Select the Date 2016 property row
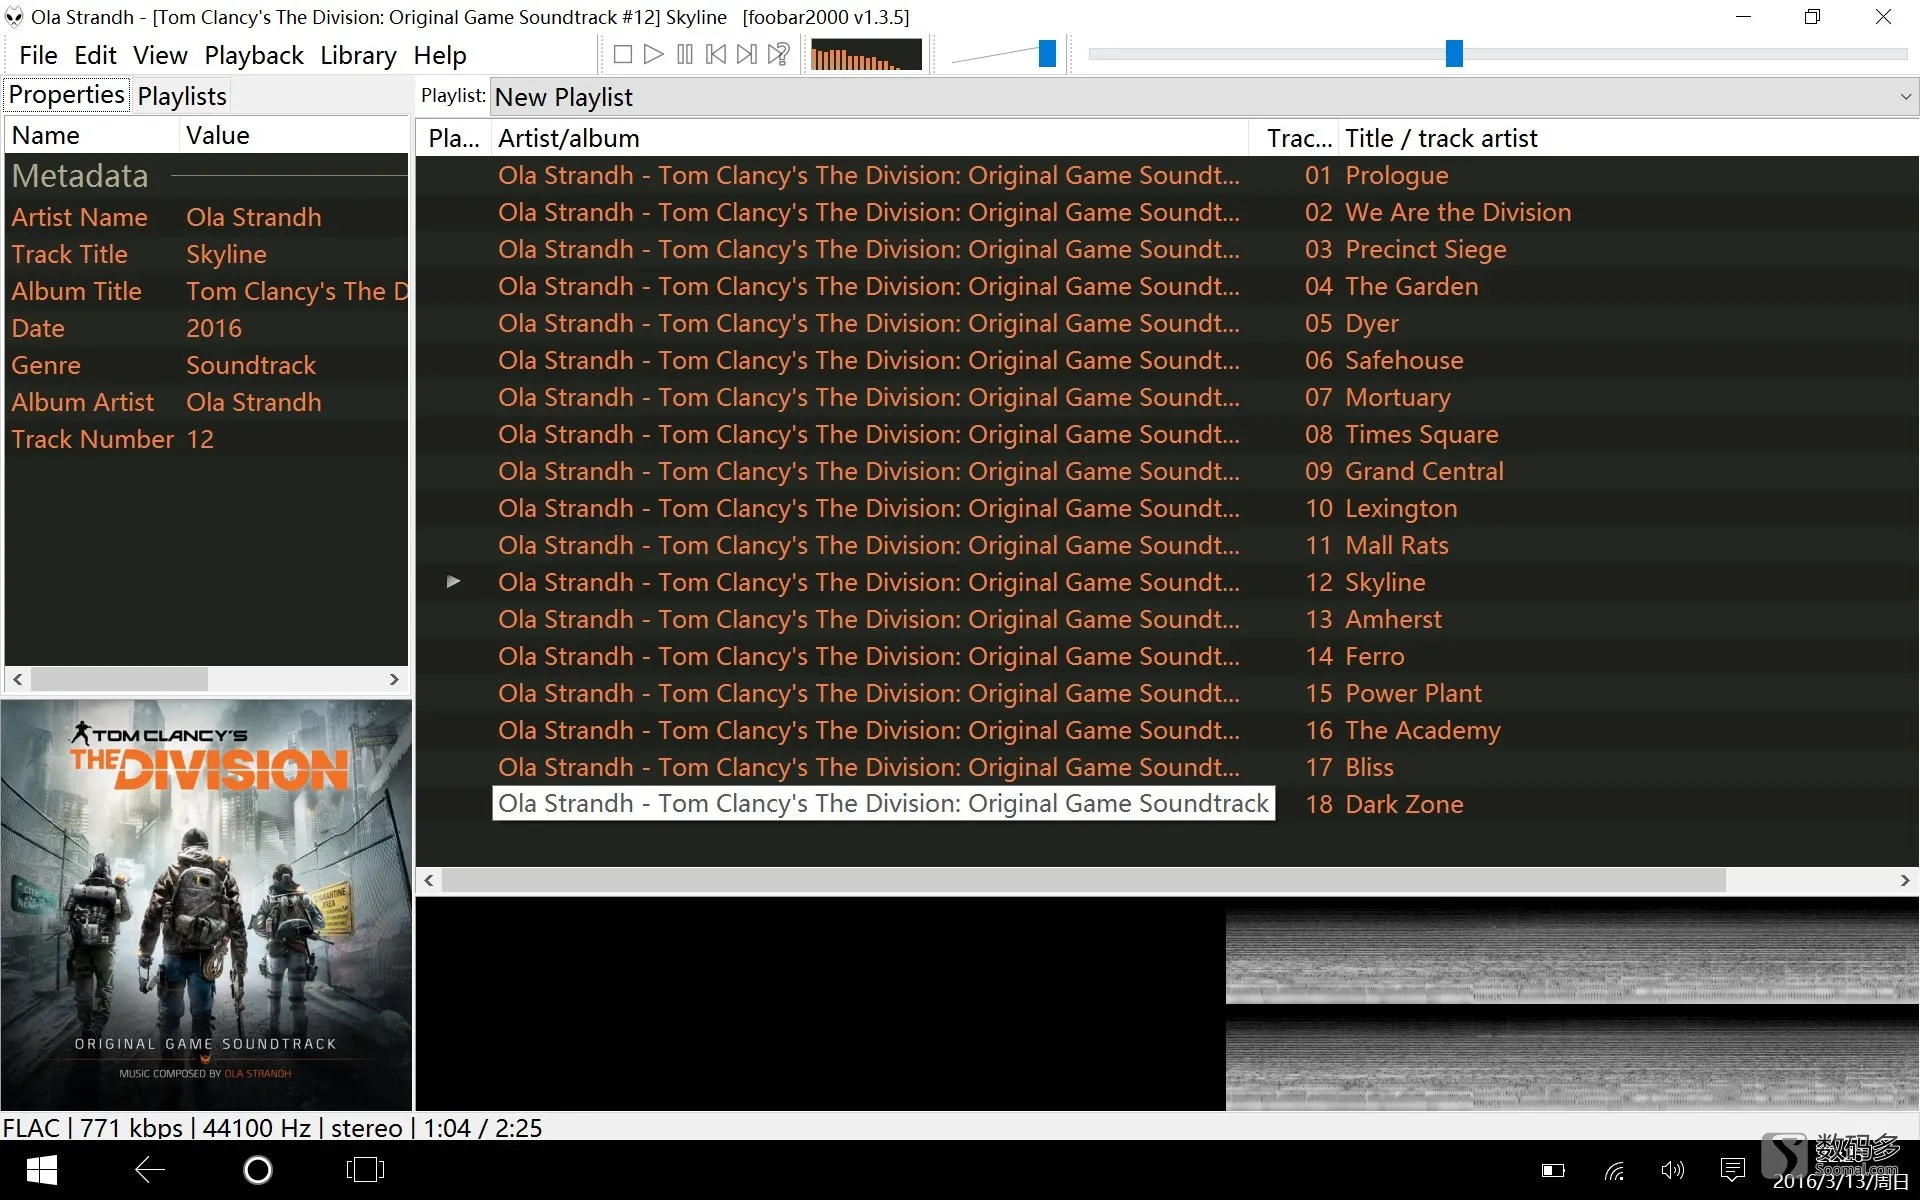The width and height of the screenshot is (1920, 1200). point(207,328)
